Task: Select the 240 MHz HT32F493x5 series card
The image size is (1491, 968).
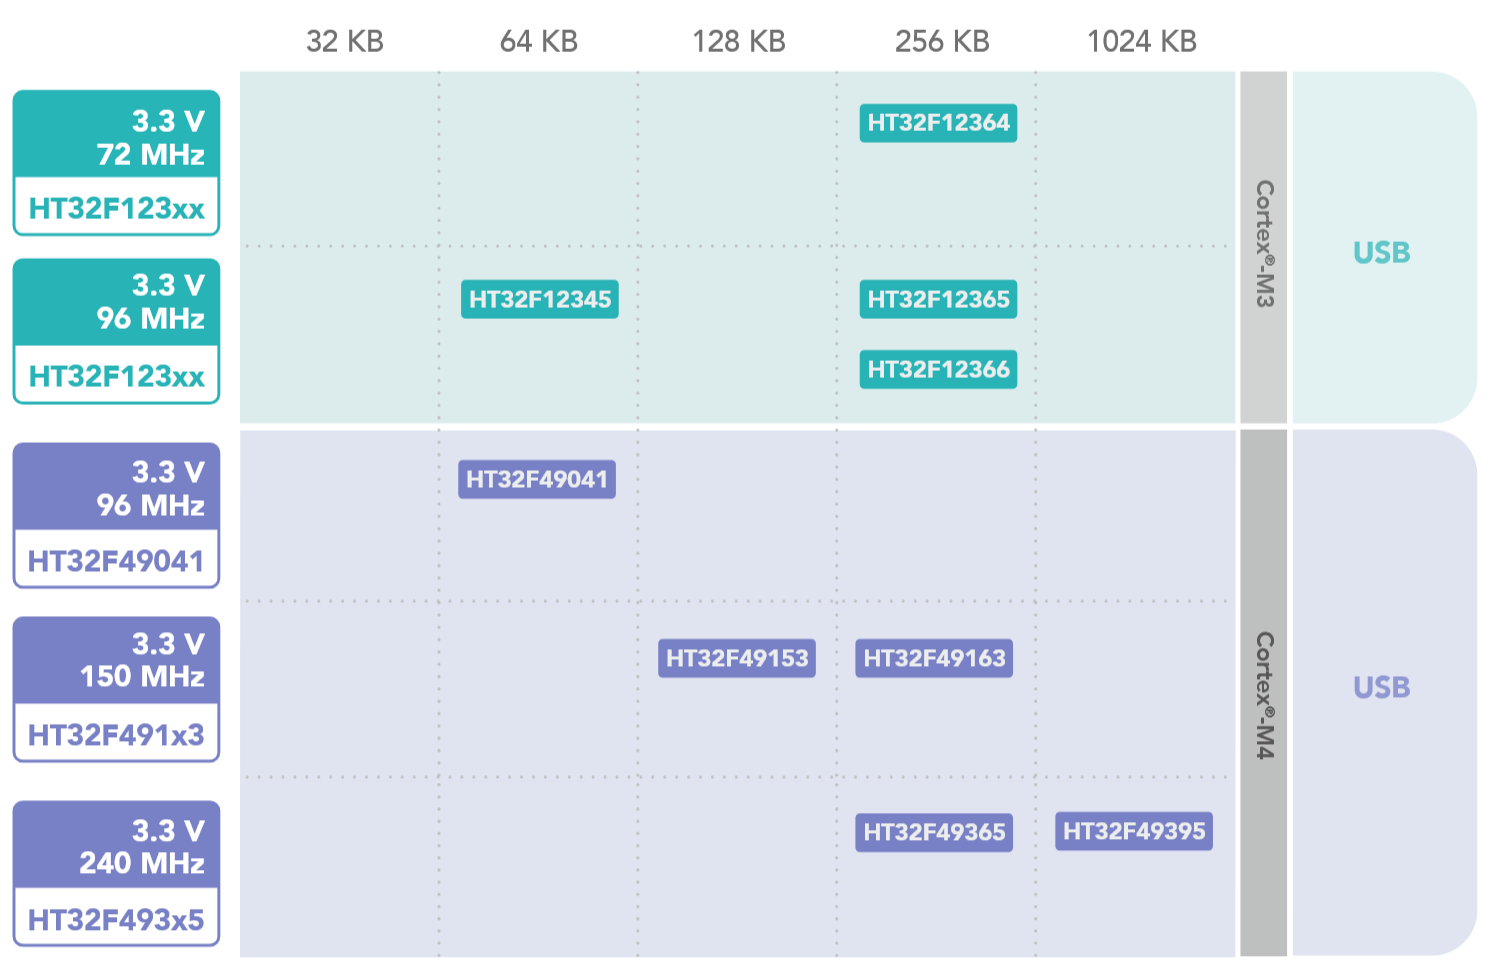Action: [x=116, y=873]
